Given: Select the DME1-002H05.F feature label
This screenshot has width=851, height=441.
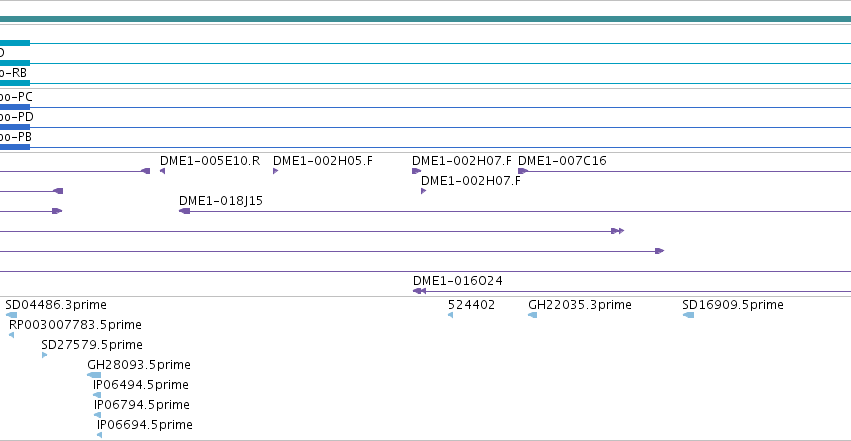Looking at the screenshot, I should [322, 161].
